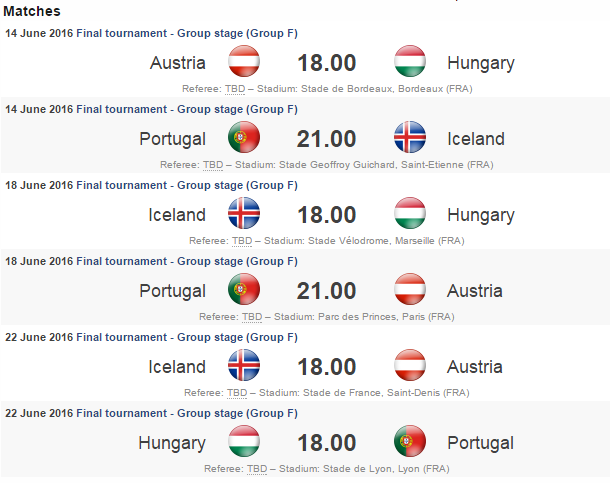
Task: Click Austria flag in Iceland vs Austria match
Action: pos(410,366)
